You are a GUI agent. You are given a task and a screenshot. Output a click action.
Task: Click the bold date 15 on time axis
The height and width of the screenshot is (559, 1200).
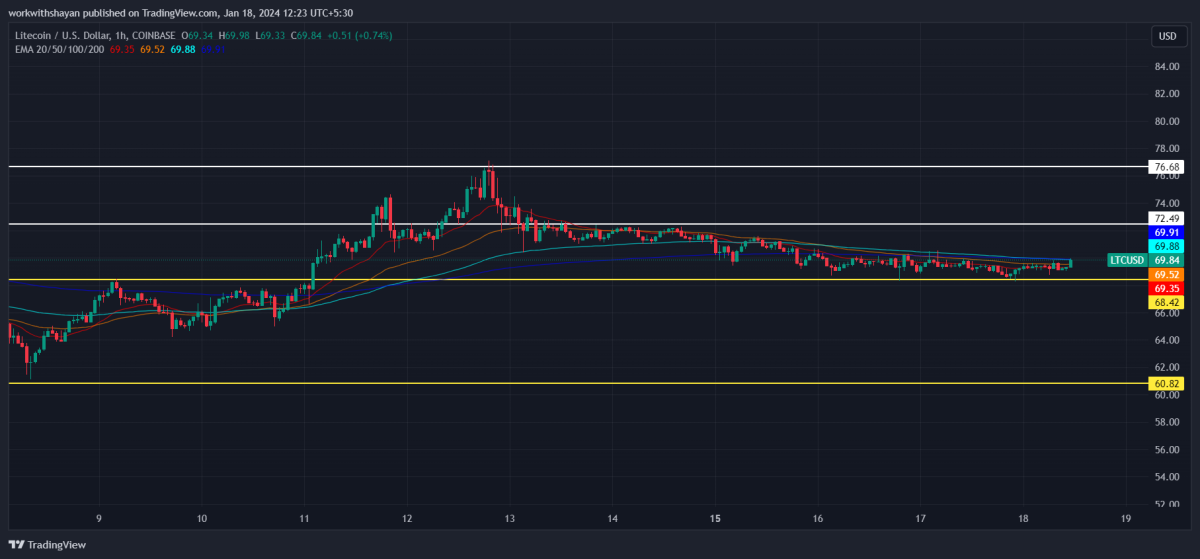point(715,519)
